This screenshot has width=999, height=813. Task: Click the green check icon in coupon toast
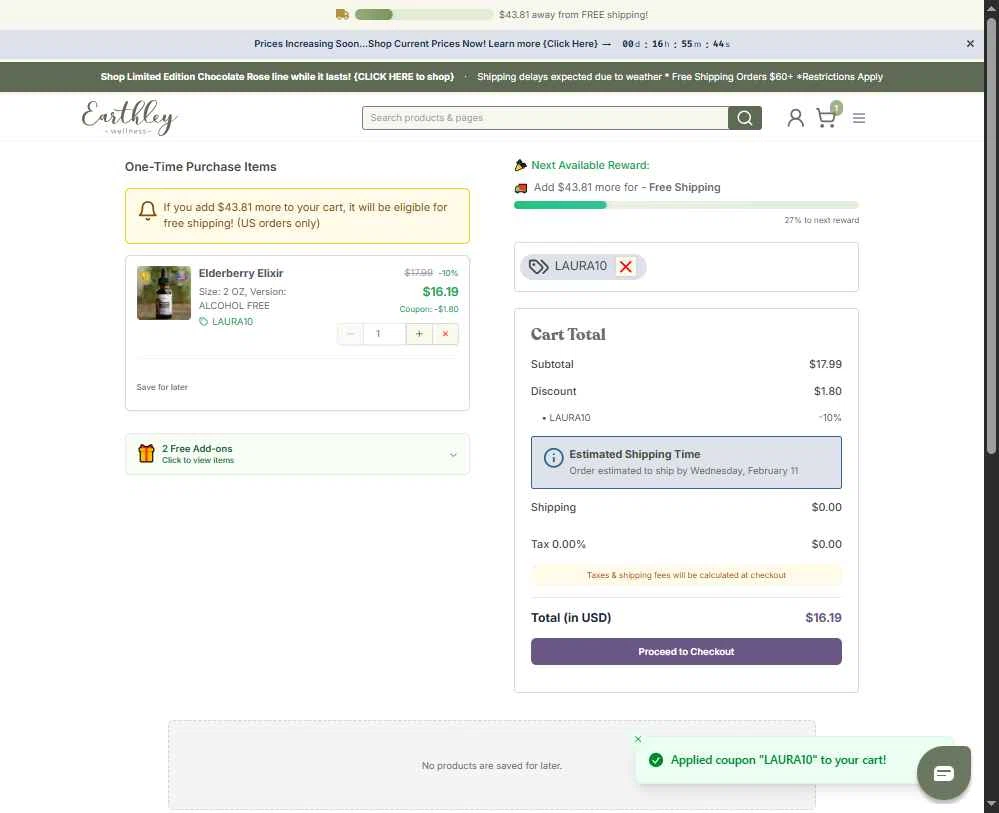[656, 759]
